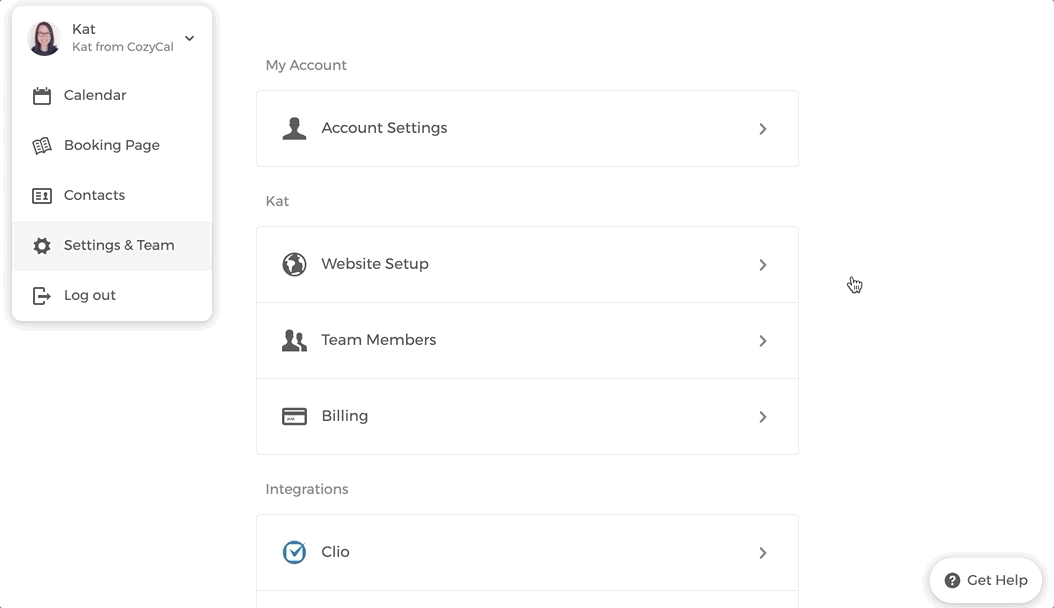Screen dimensions: 1054x608
Task: Click the Log out arrow icon
Action: (x=42, y=296)
